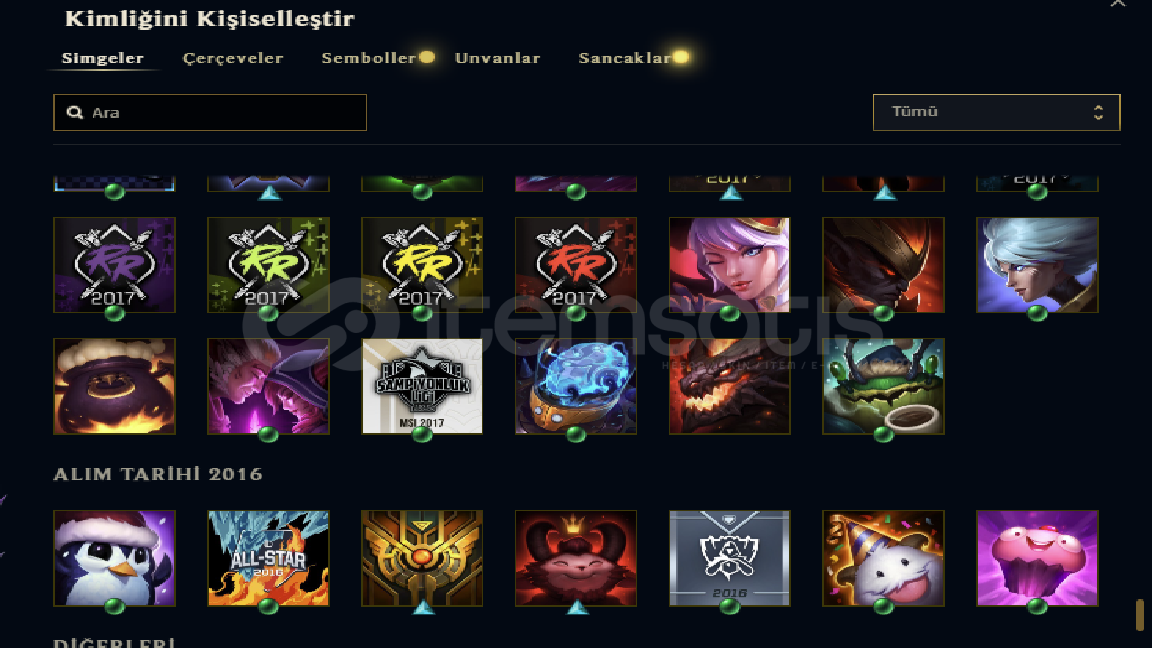Image resolution: width=1152 pixels, height=648 pixels.
Task: Select the crowned Teemo icon
Action: pos(576,558)
